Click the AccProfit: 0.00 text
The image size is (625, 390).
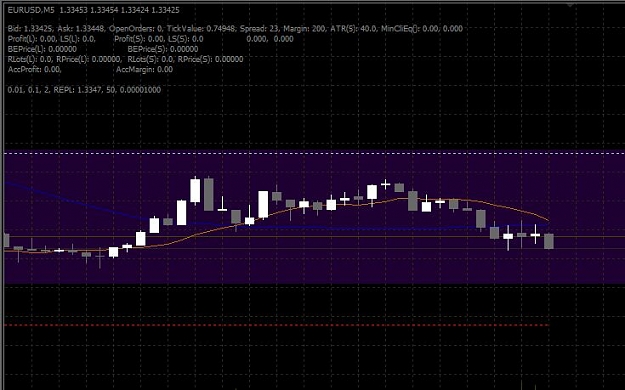(34, 69)
